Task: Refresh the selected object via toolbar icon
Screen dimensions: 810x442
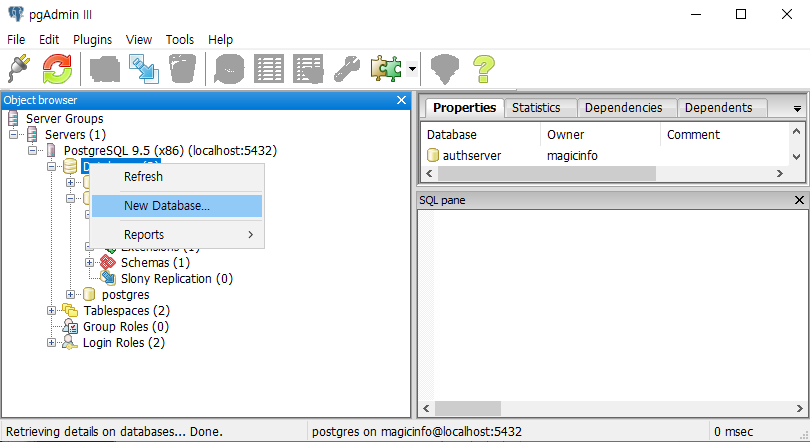Action: click(57, 69)
